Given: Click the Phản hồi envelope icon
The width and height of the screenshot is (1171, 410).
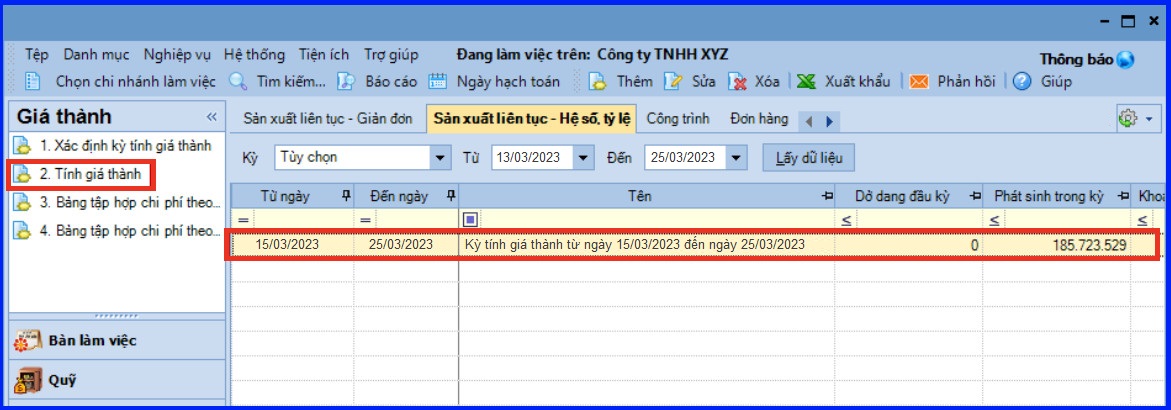Looking at the screenshot, I should pos(919,81).
